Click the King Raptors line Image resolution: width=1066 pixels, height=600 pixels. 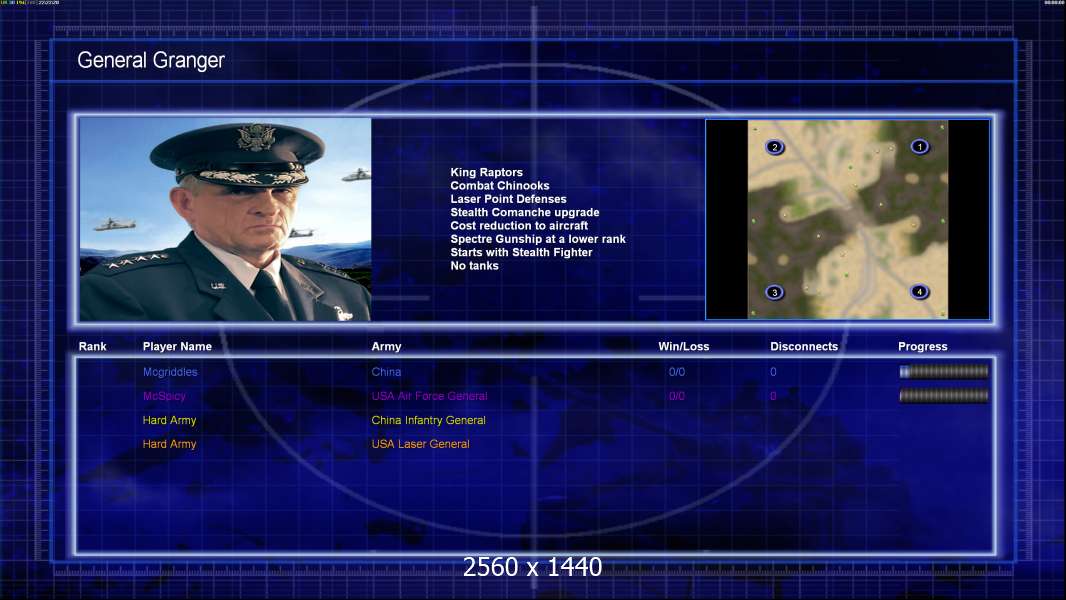tap(486, 173)
